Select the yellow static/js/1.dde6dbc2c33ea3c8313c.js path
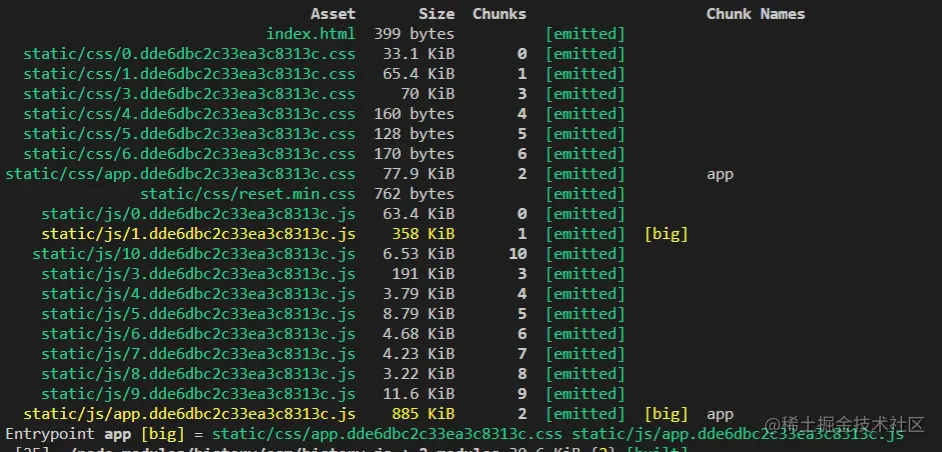The image size is (942, 452). tap(198, 234)
